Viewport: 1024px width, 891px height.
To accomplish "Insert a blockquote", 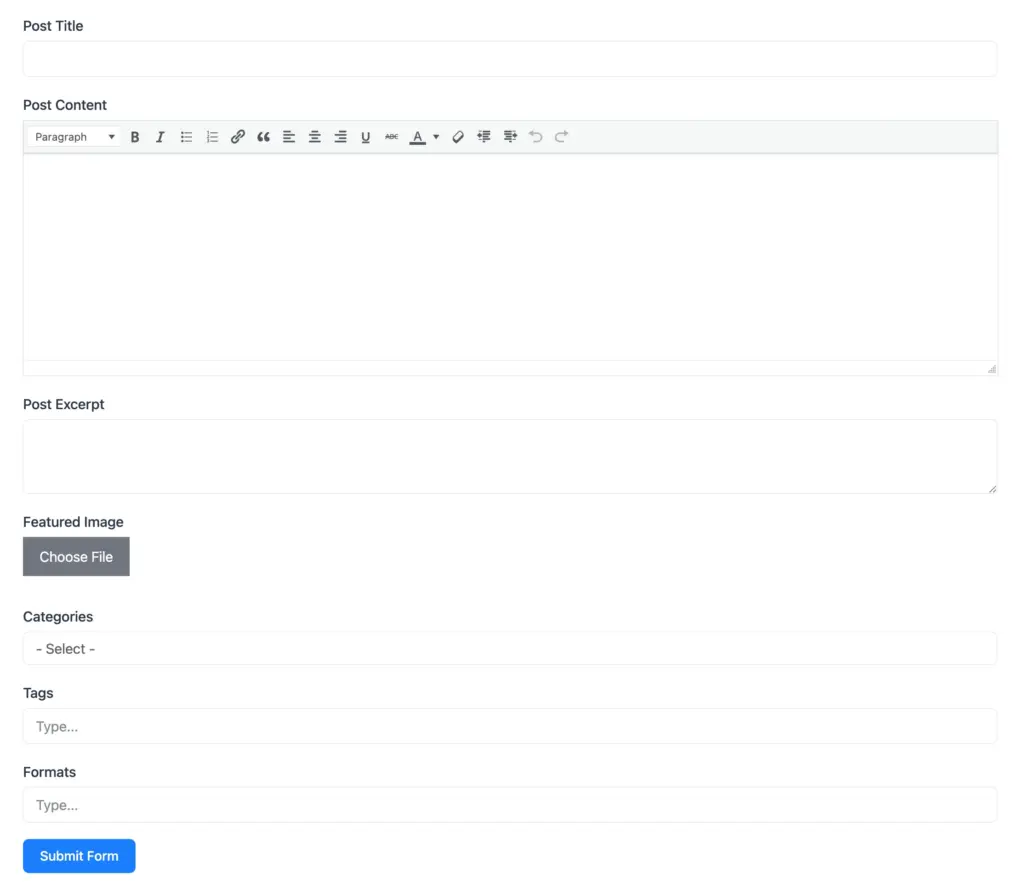I will 263,137.
